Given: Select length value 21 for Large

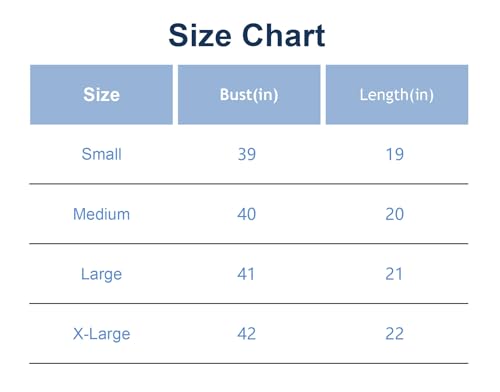Looking at the screenshot, I should tap(394, 274).
